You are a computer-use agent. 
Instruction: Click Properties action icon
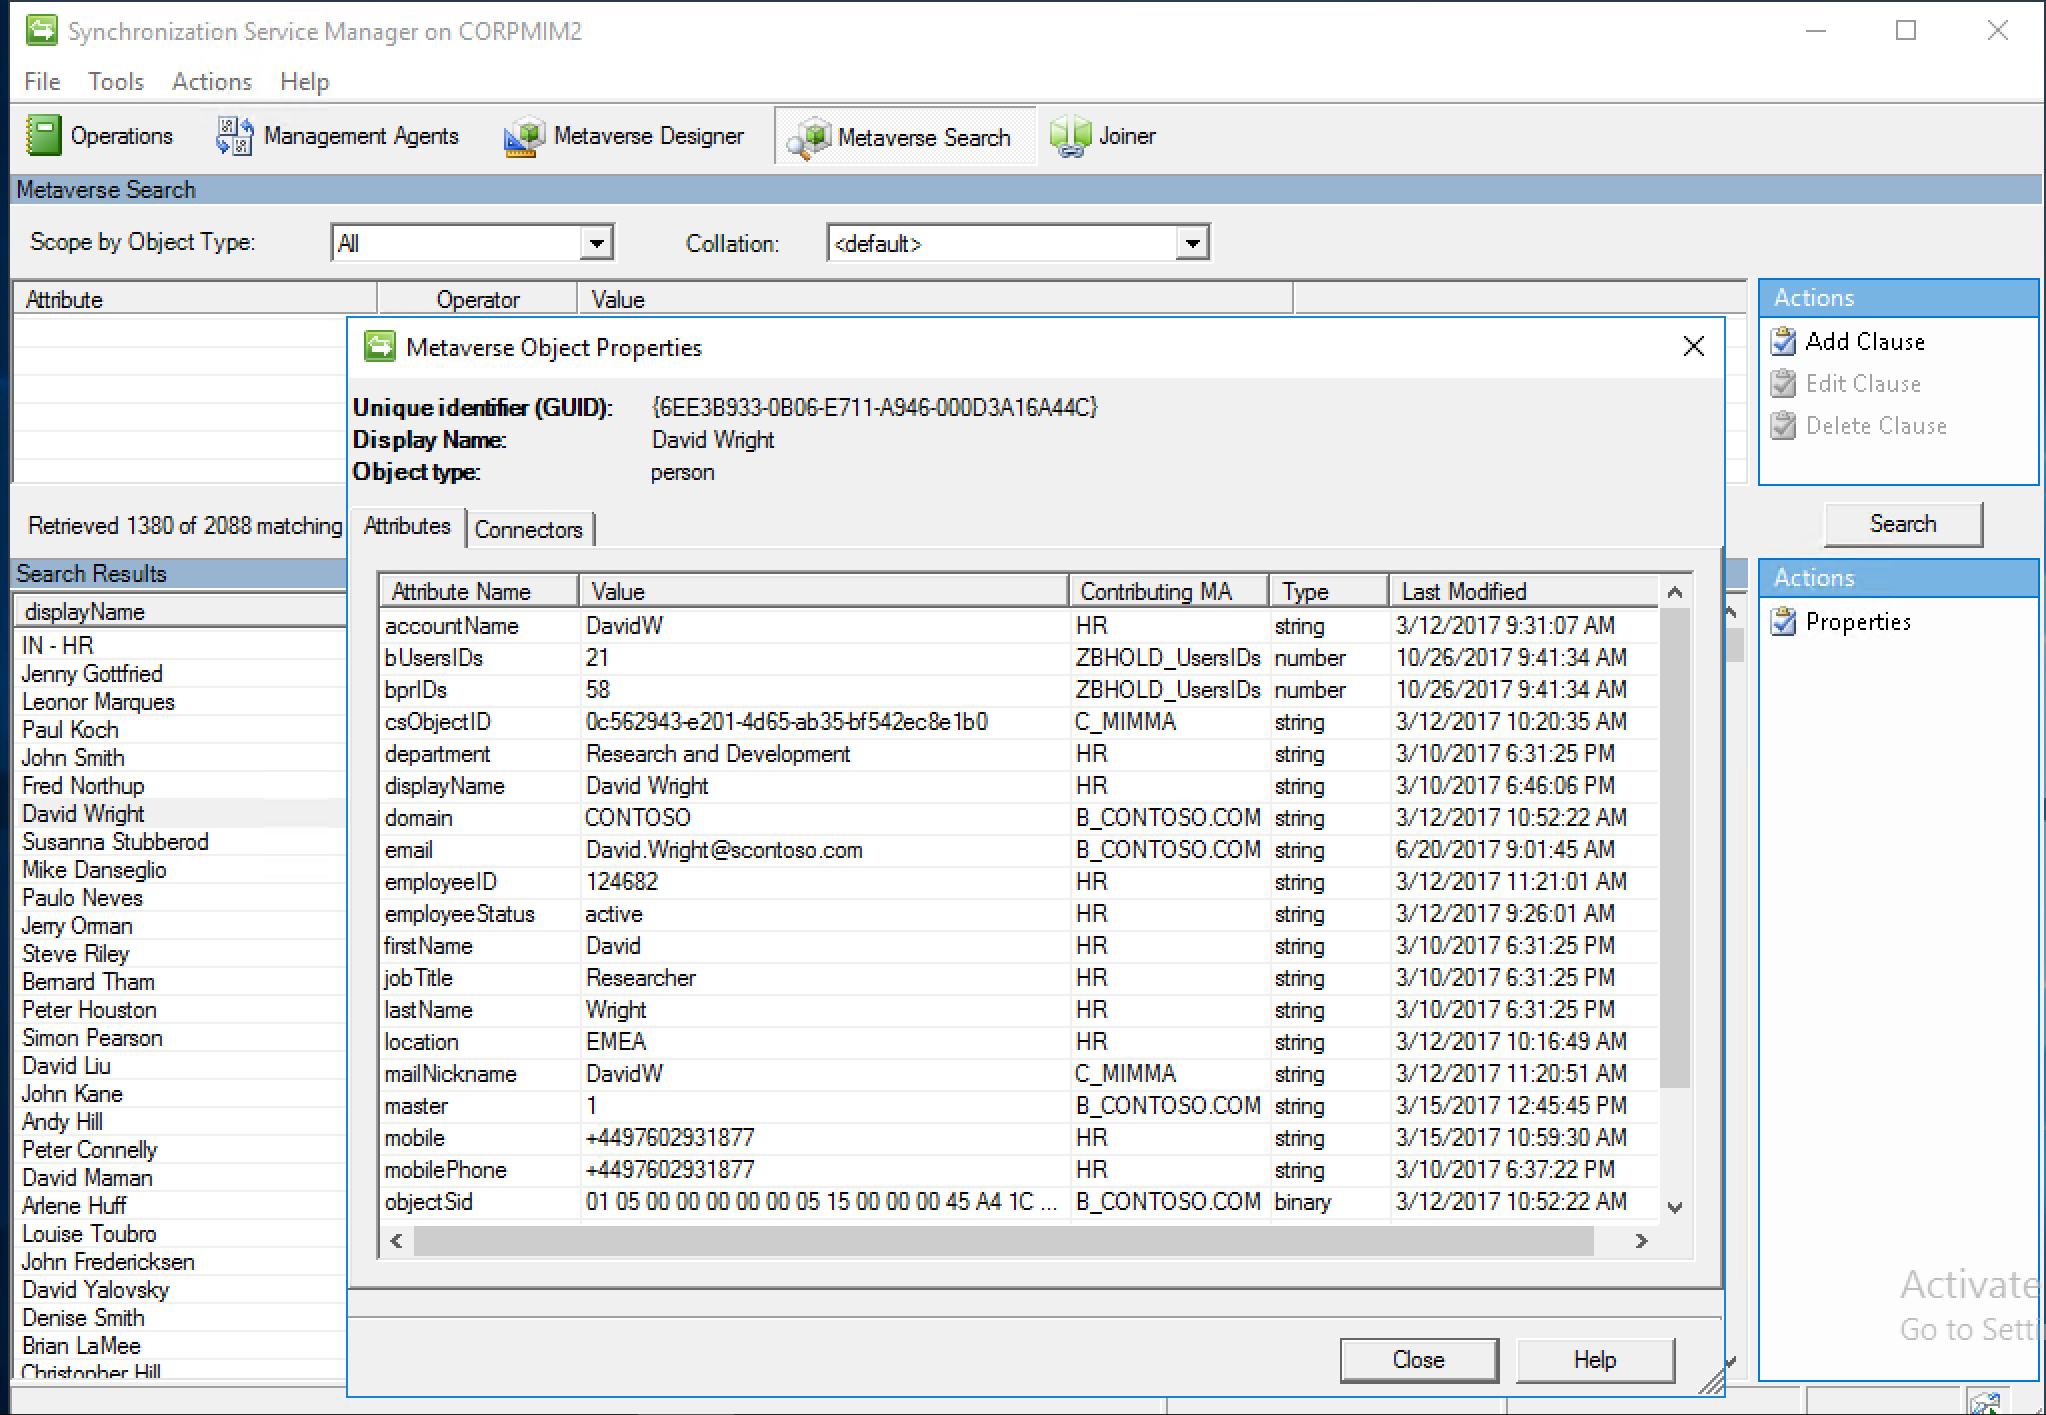tap(1796, 619)
